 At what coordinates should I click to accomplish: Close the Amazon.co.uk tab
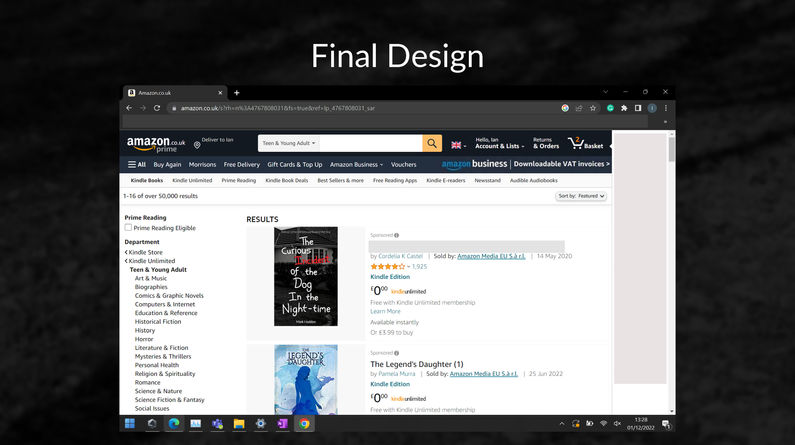220,93
